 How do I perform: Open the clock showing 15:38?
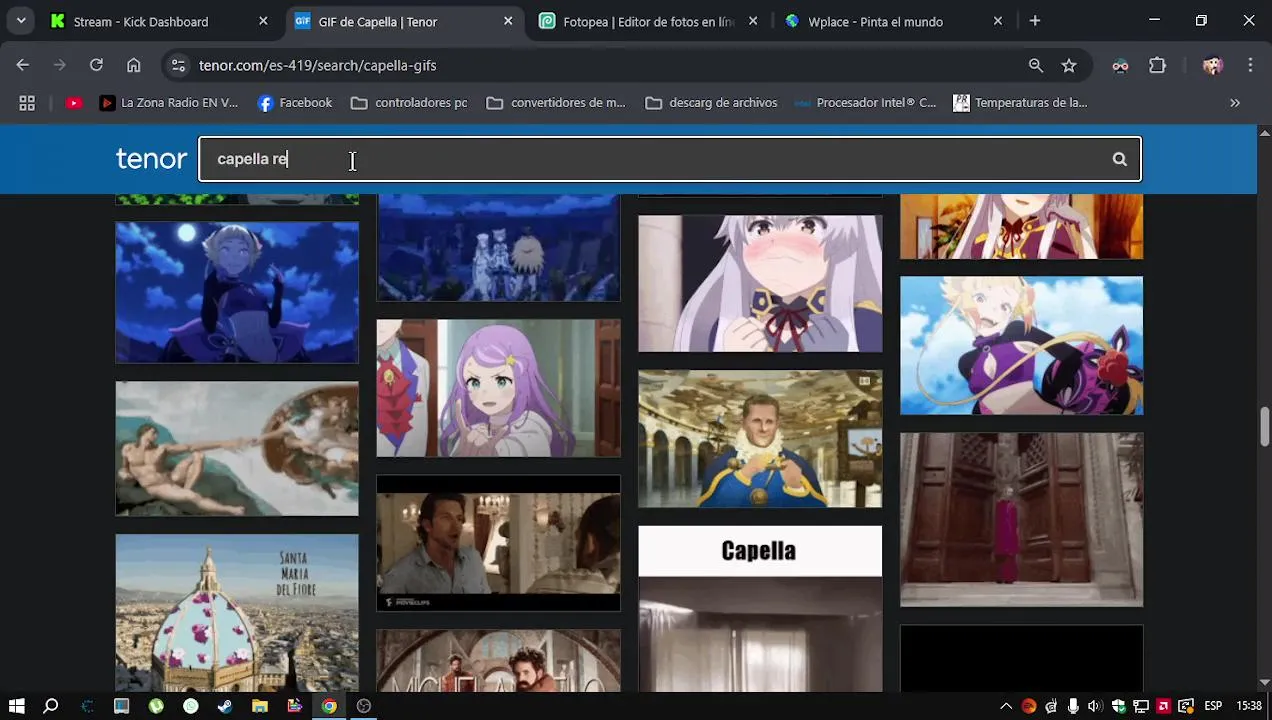1248,706
